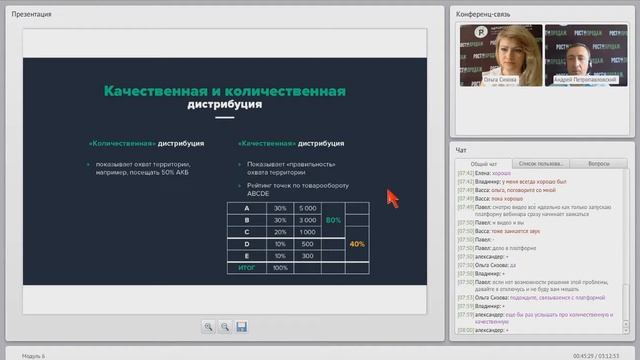
Task: Click message подождите, связываемся с платформой
Action: (x=557, y=298)
